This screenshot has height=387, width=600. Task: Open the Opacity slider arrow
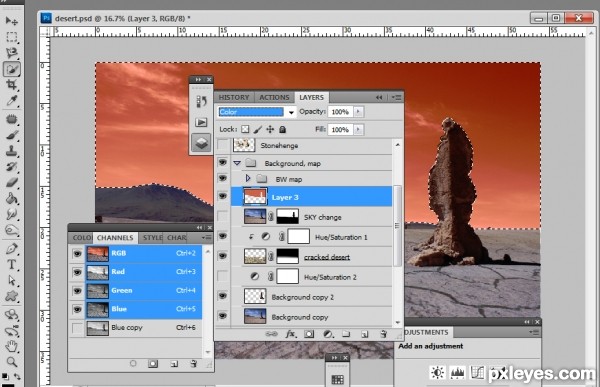tap(358, 111)
